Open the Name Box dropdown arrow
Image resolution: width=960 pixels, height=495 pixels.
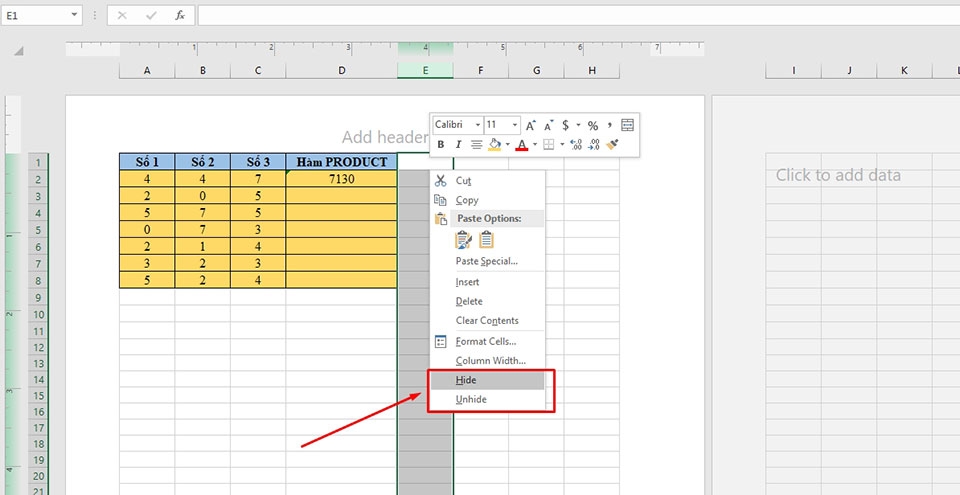75,15
